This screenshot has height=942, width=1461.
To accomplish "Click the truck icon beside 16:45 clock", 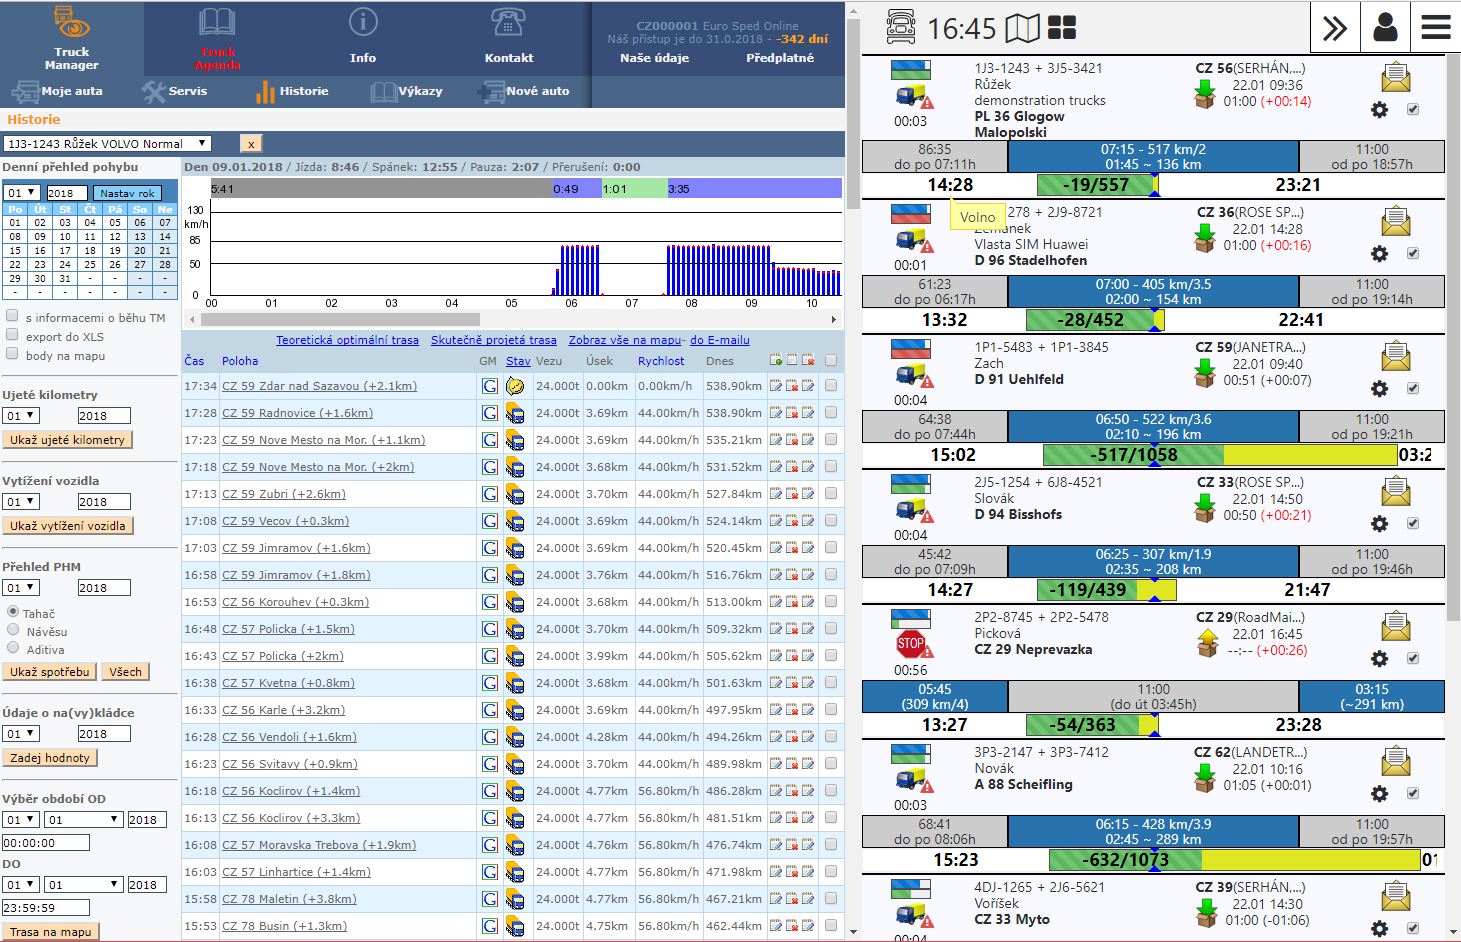I will coord(901,28).
